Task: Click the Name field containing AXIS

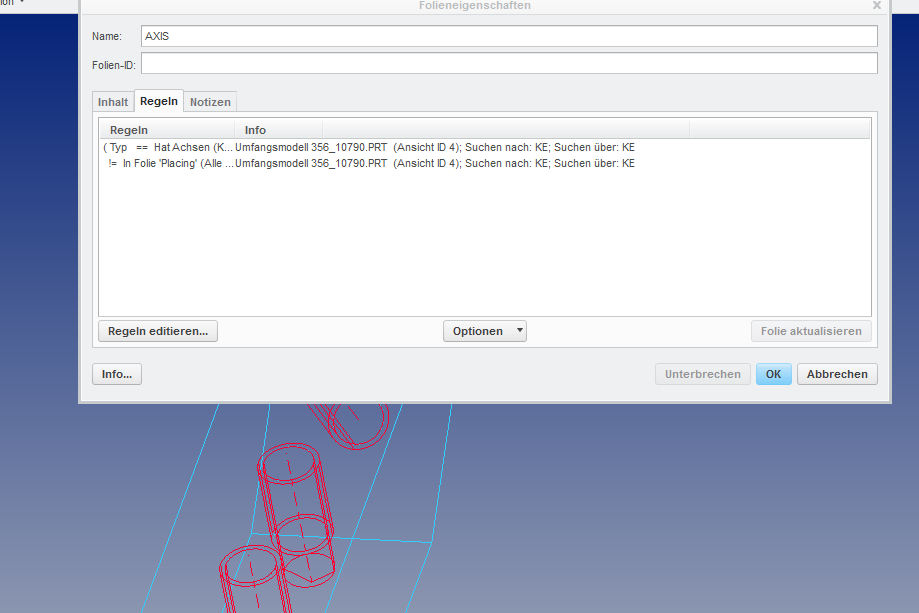Action: tap(509, 36)
